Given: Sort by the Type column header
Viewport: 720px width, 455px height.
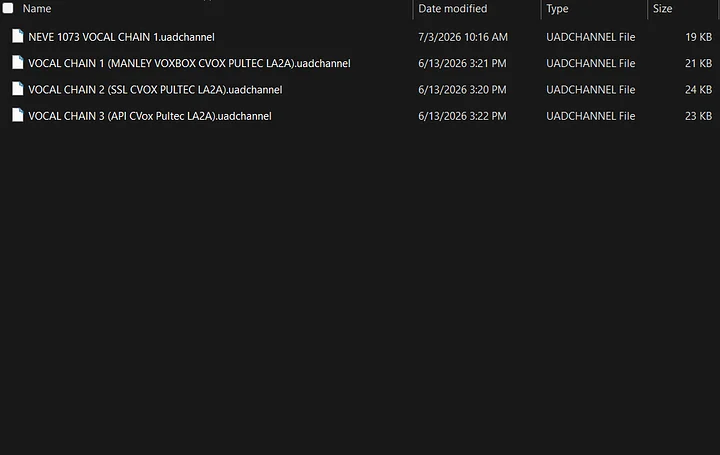Looking at the screenshot, I should tap(557, 8).
